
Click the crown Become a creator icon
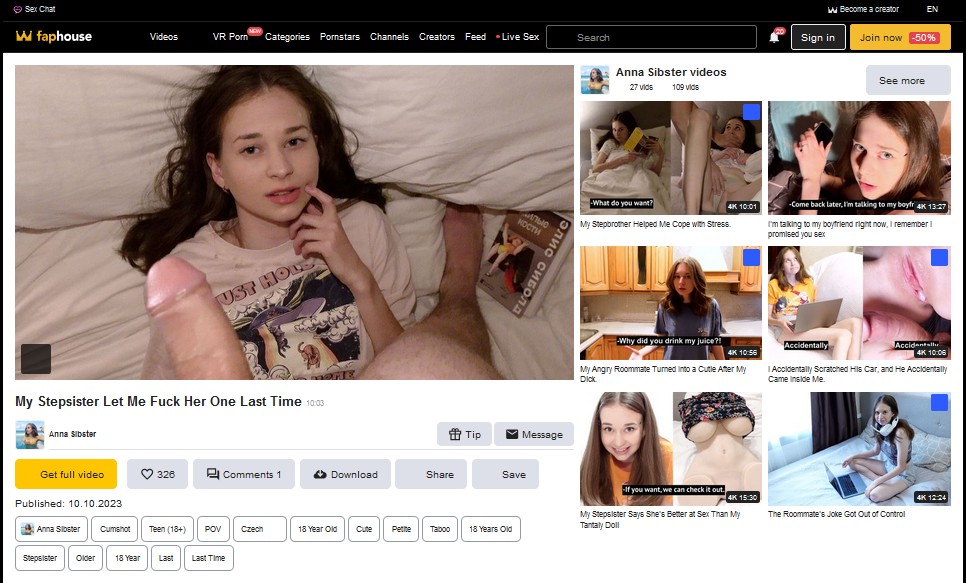click(x=832, y=9)
